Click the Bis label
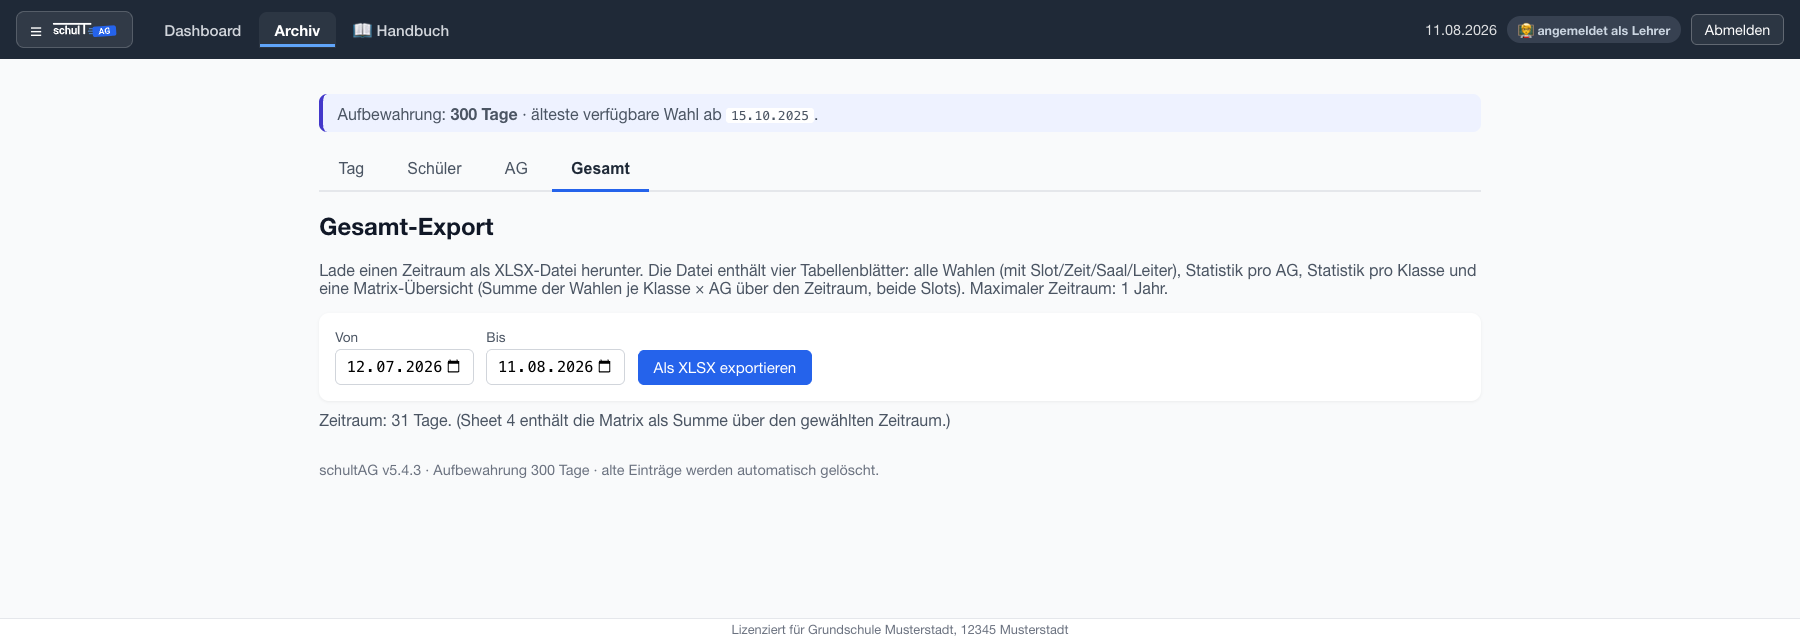This screenshot has height=640, width=1800. [496, 337]
